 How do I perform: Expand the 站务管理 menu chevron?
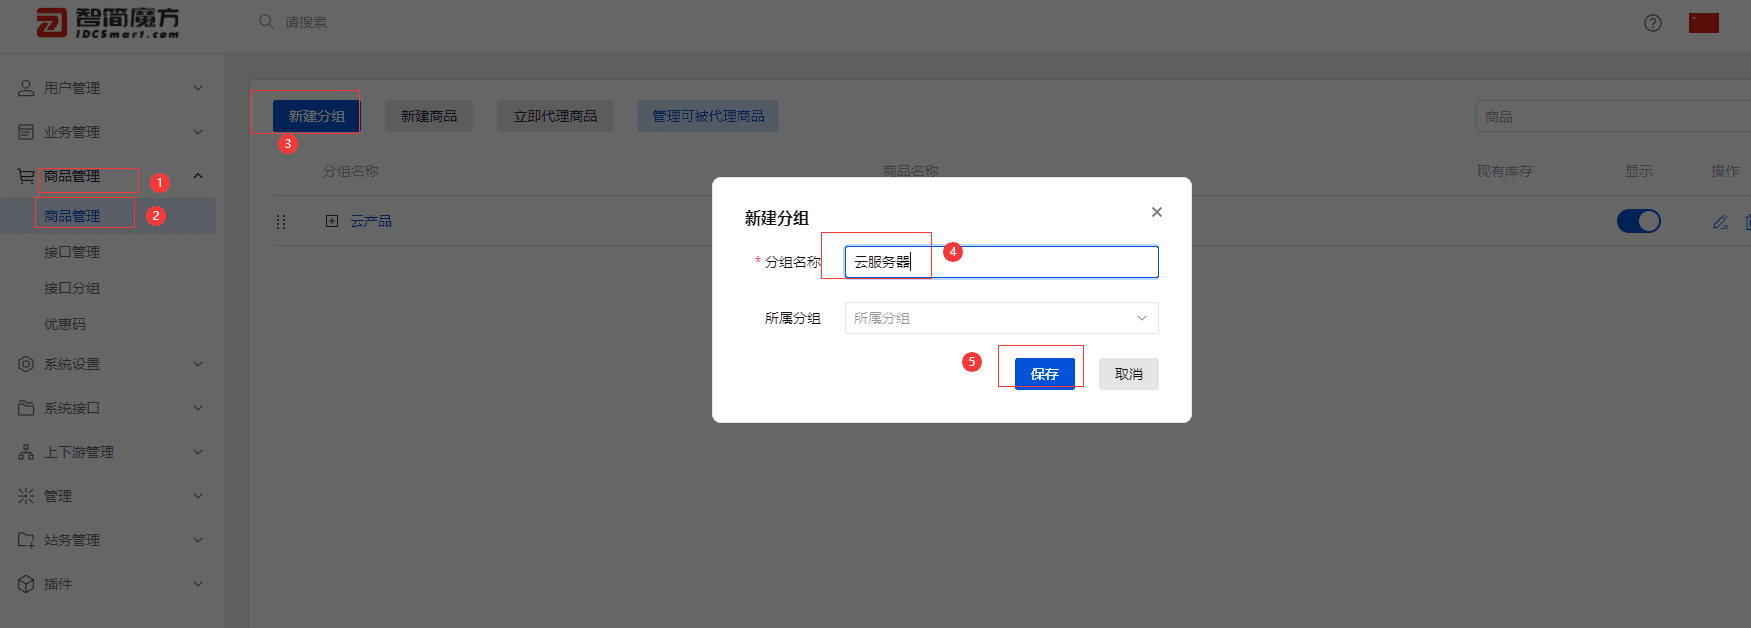click(198, 540)
